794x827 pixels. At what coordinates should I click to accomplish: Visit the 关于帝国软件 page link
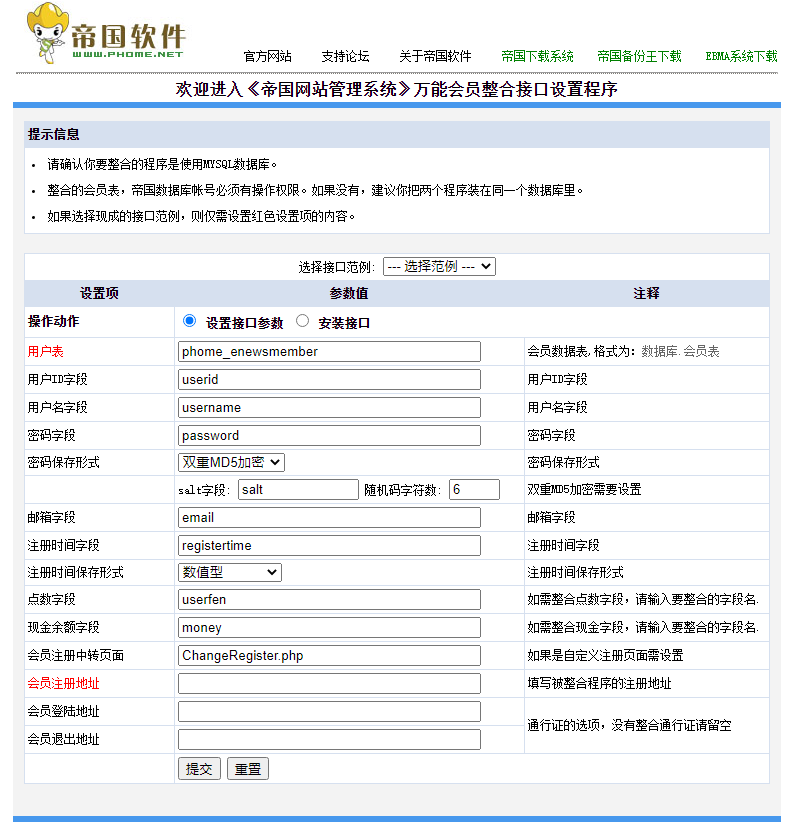point(435,56)
